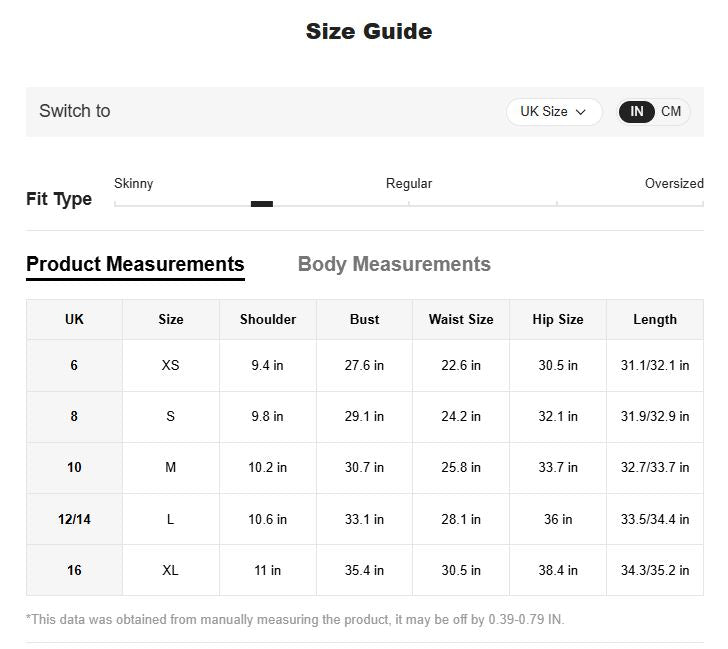Click the 36 in hip size value
The width and height of the screenshot is (728, 649).
pyautogui.click(x=558, y=519)
